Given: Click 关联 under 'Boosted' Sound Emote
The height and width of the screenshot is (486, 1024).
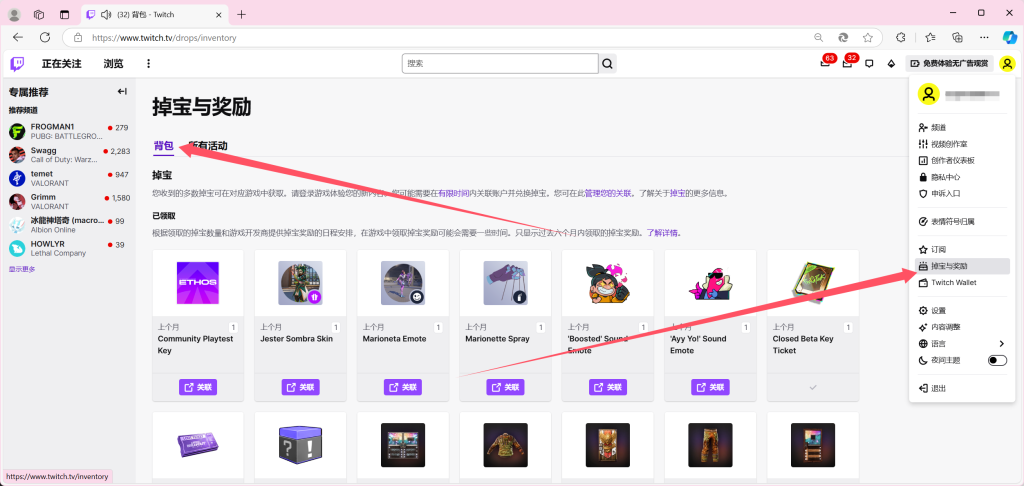Looking at the screenshot, I should pyautogui.click(x=608, y=387).
